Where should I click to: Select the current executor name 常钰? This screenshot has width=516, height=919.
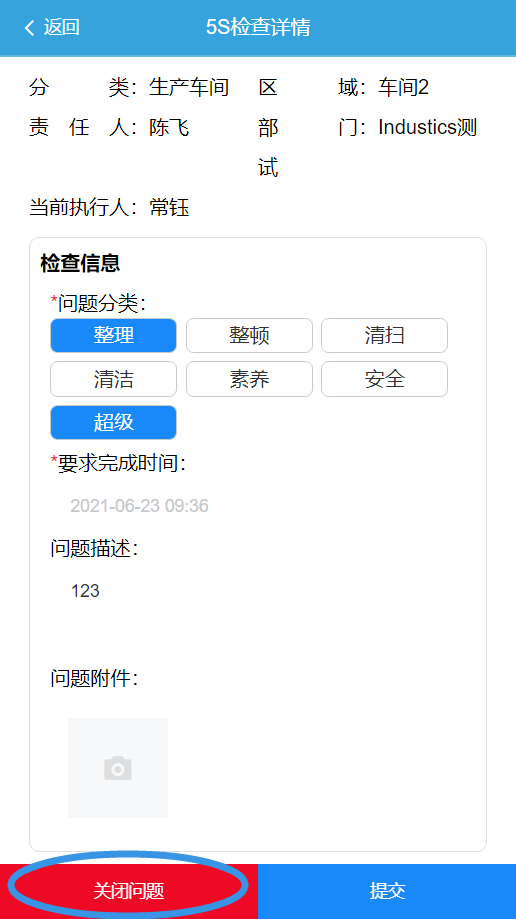pos(169,207)
